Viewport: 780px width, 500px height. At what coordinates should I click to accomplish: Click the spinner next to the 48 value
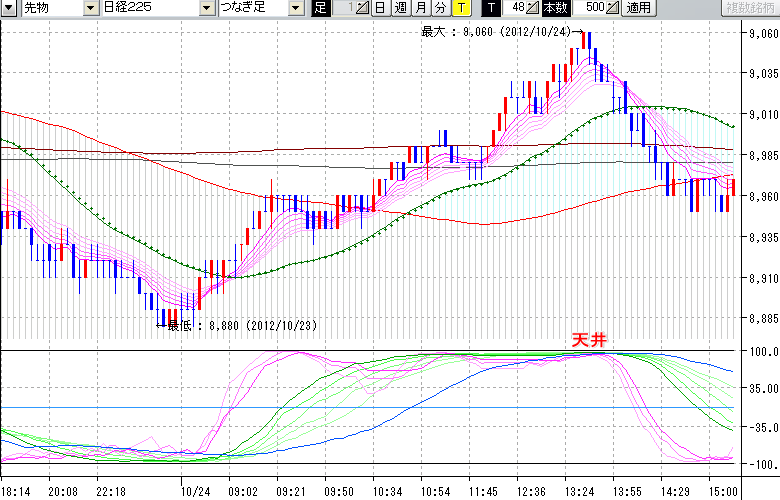click(x=534, y=8)
